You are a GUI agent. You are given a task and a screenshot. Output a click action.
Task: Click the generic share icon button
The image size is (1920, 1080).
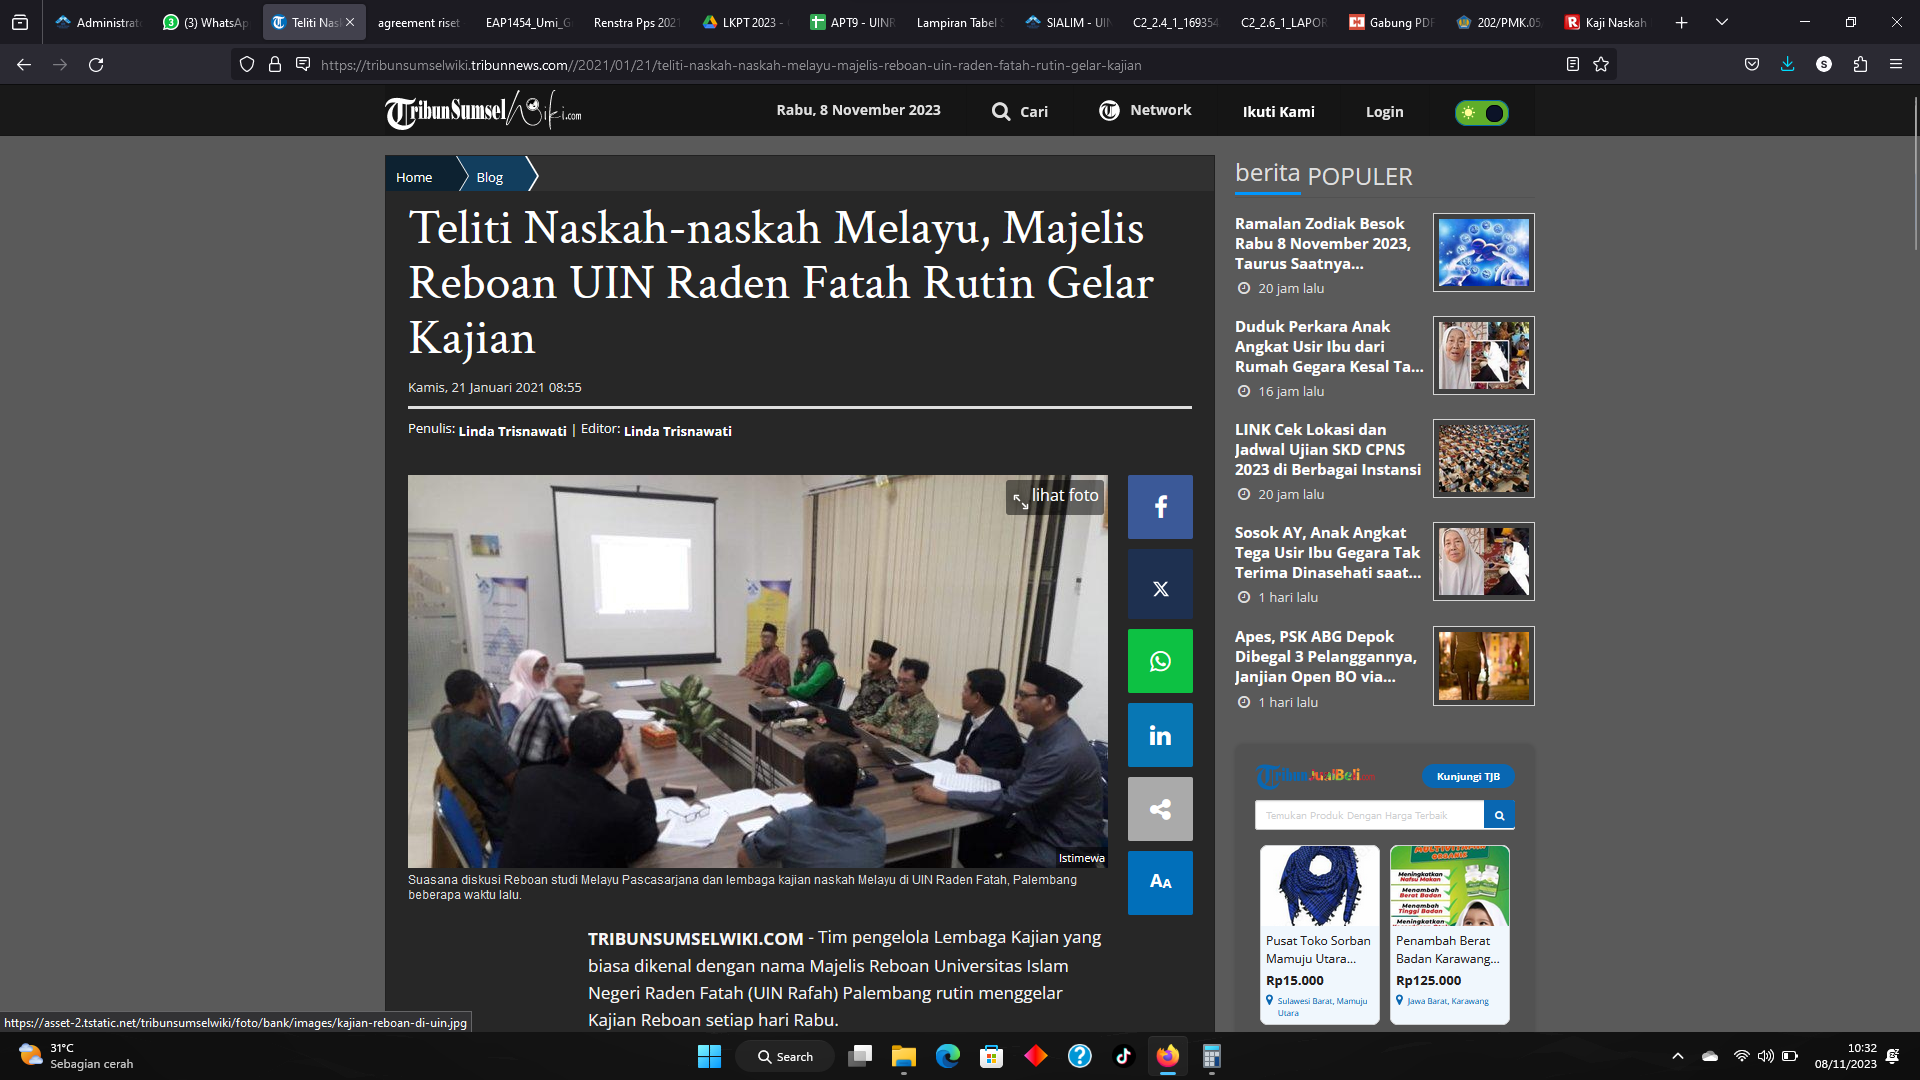point(1160,809)
